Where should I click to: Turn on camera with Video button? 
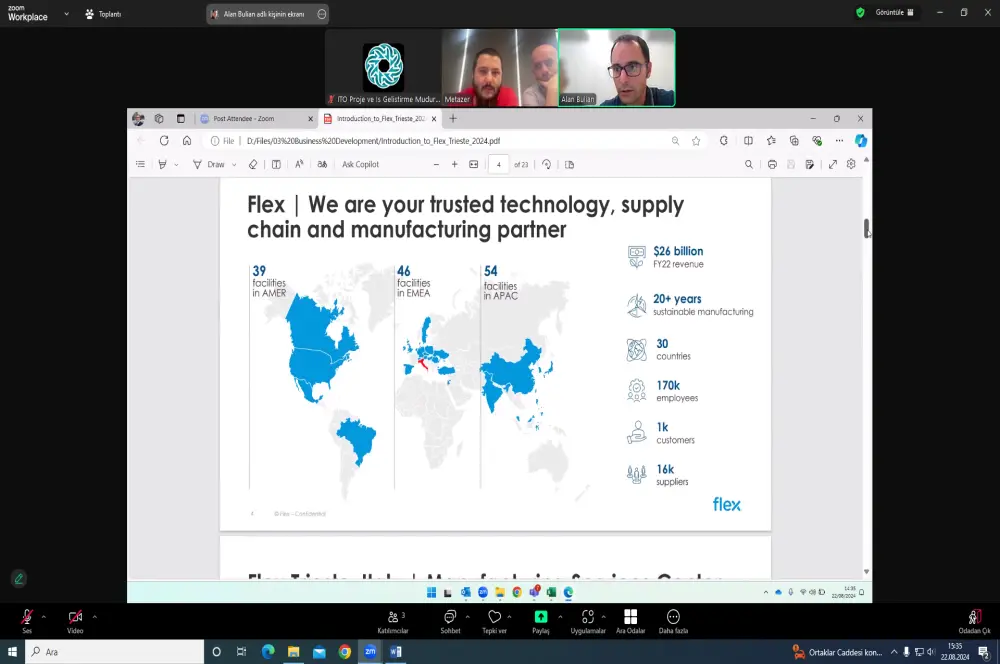(75, 621)
